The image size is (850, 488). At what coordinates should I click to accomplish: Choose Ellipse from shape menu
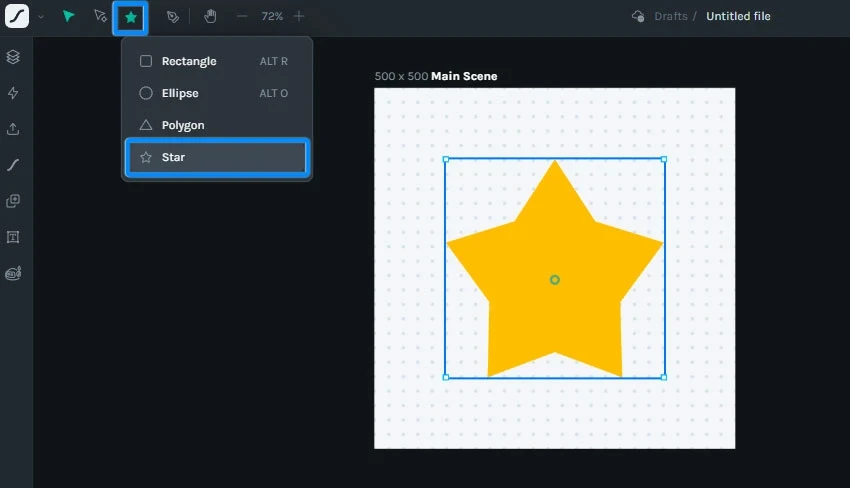click(217, 93)
